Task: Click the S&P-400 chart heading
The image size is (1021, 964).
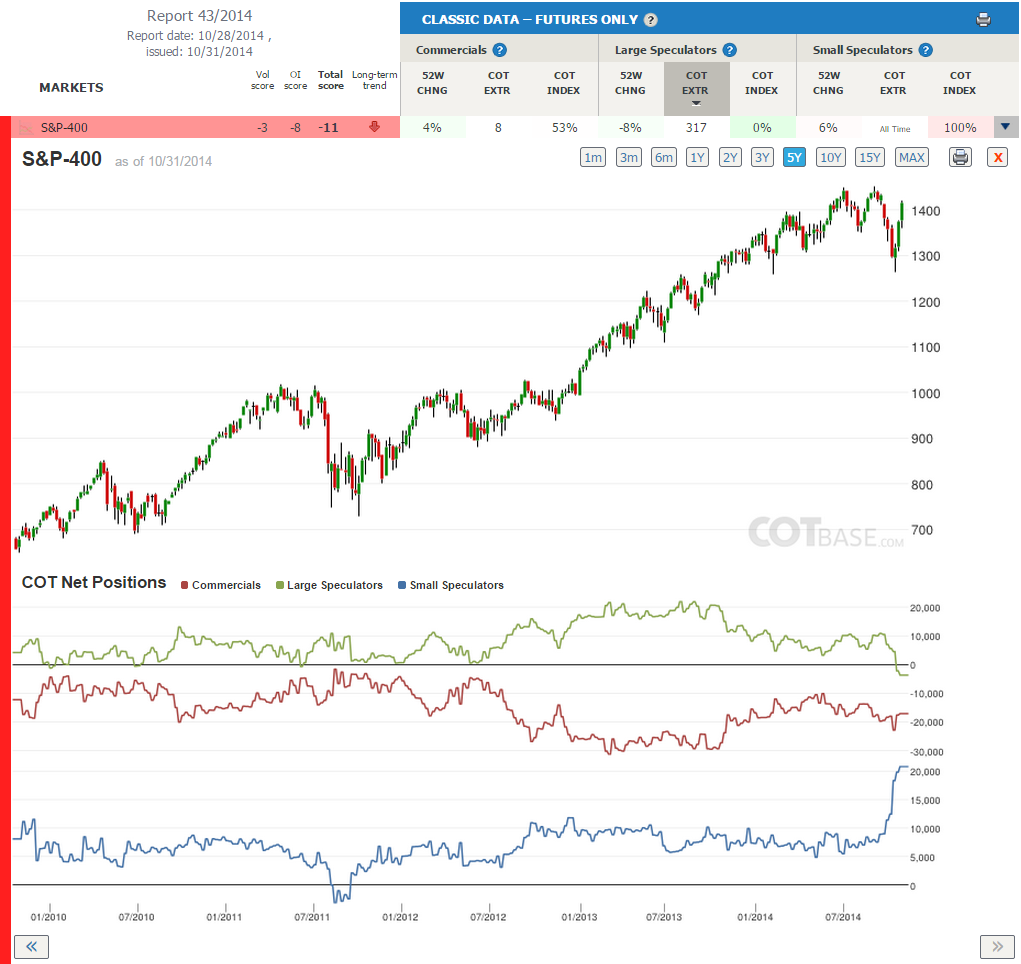Action: (x=62, y=159)
